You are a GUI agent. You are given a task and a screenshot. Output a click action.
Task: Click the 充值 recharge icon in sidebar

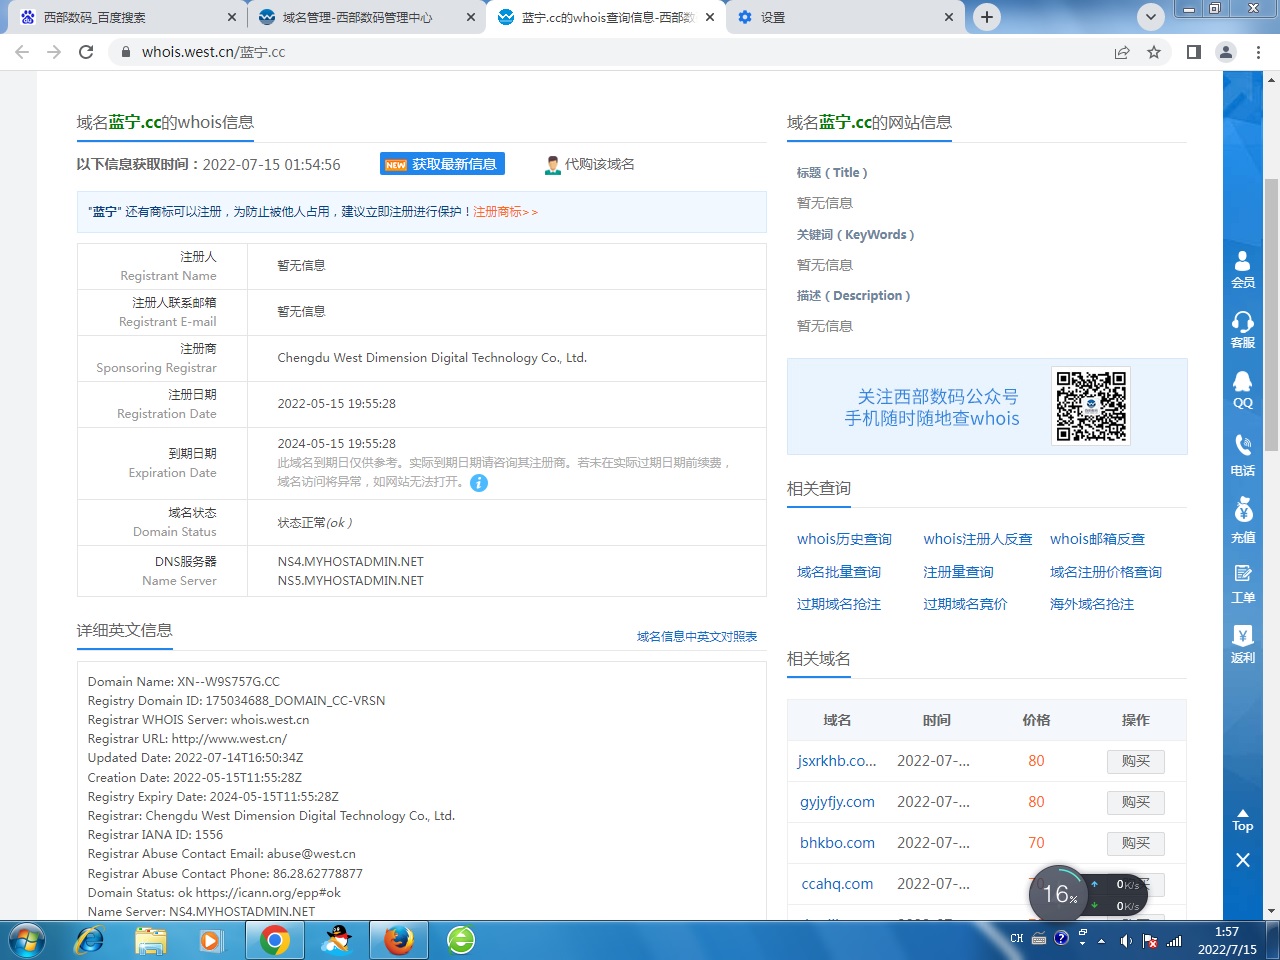point(1242,520)
